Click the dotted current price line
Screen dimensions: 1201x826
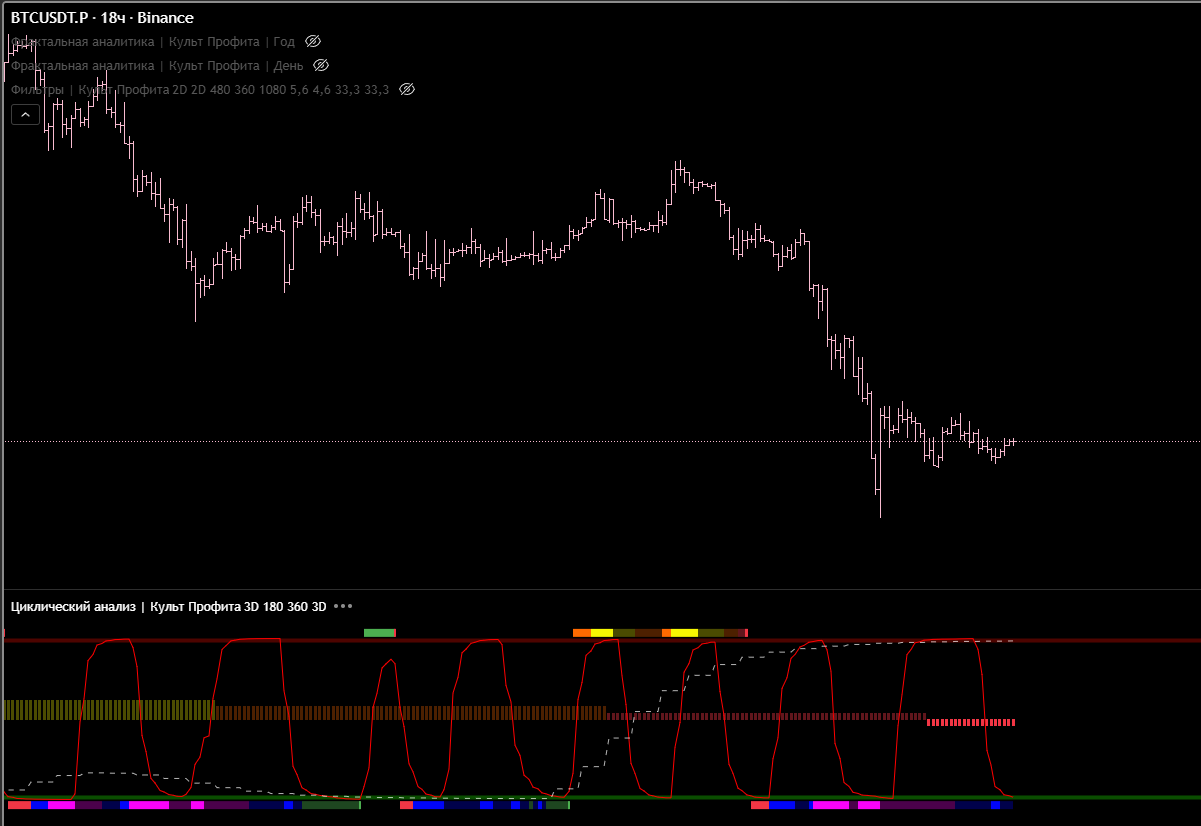coord(1100,441)
